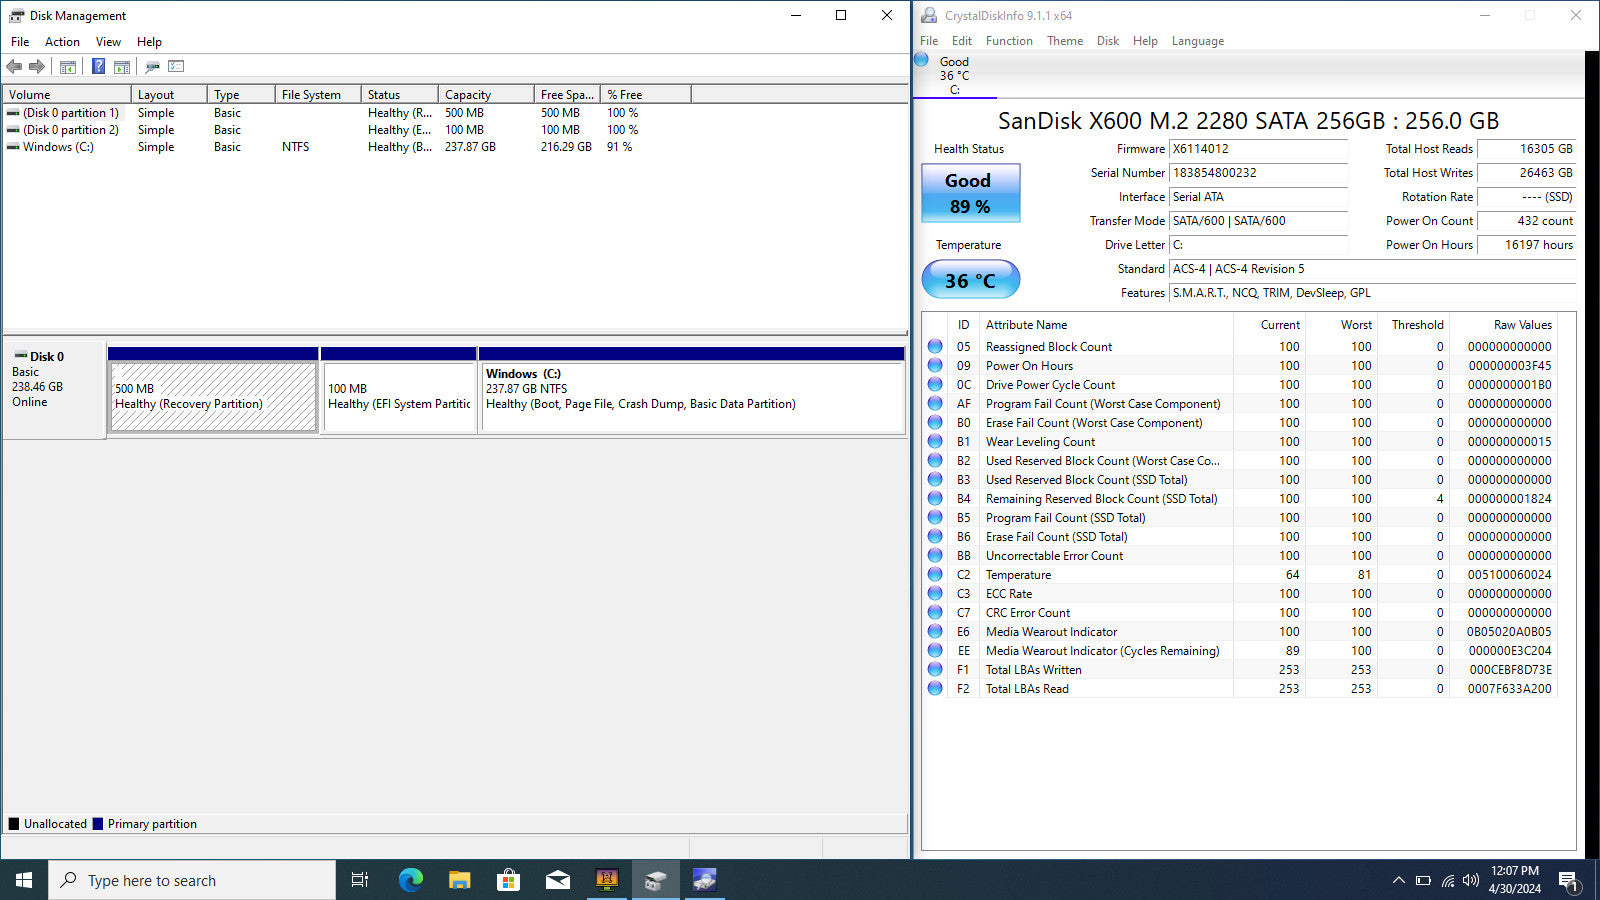The image size is (1600, 900).
Task: Toggle Show/Hide Action Pane toolbar icon
Action: (122, 67)
